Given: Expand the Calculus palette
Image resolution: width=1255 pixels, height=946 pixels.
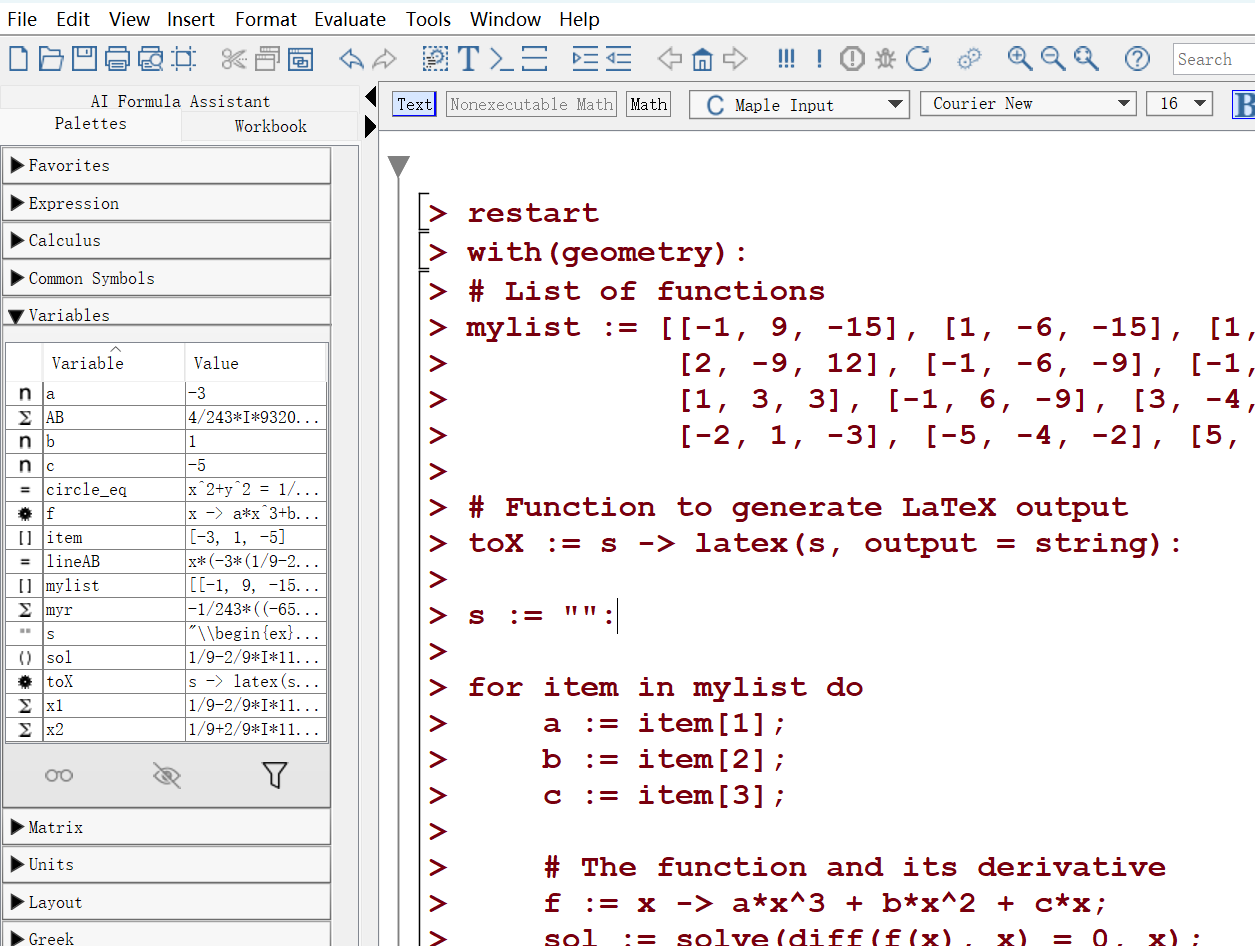Looking at the screenshot, I should pyautogui.click(x=167, y=240).
